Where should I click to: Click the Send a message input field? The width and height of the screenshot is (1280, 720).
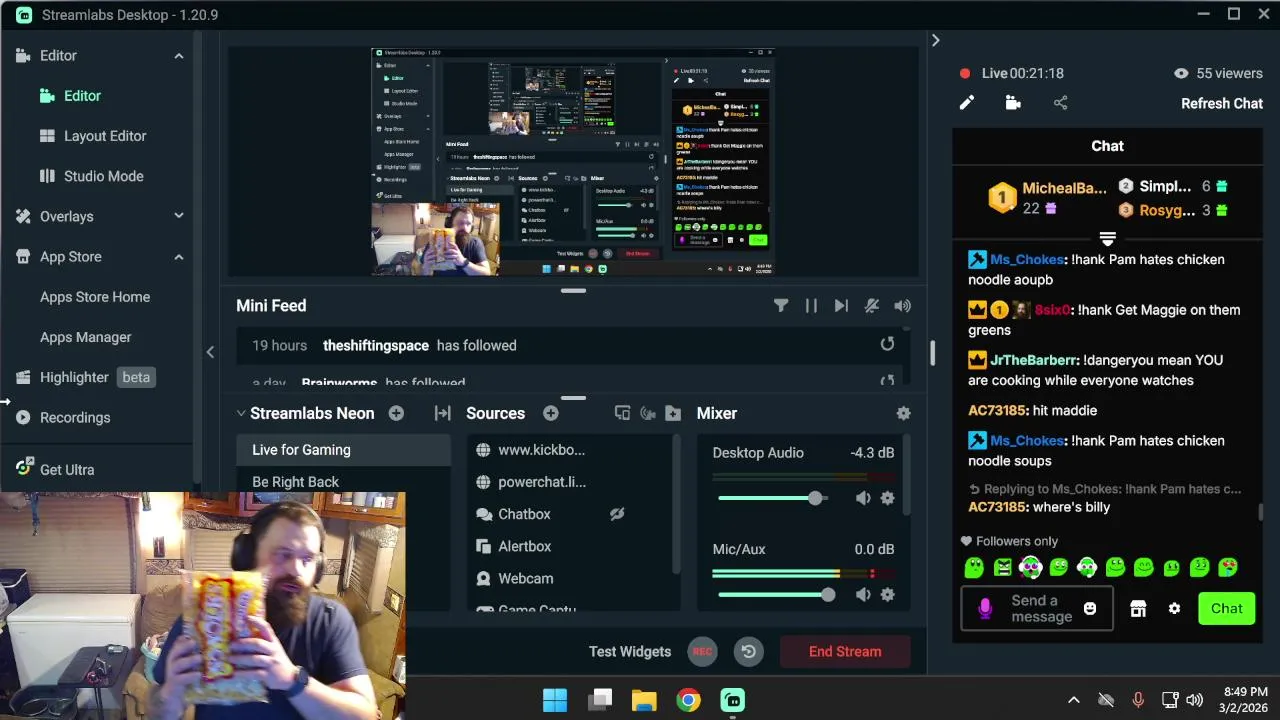tap(1037, 608)
